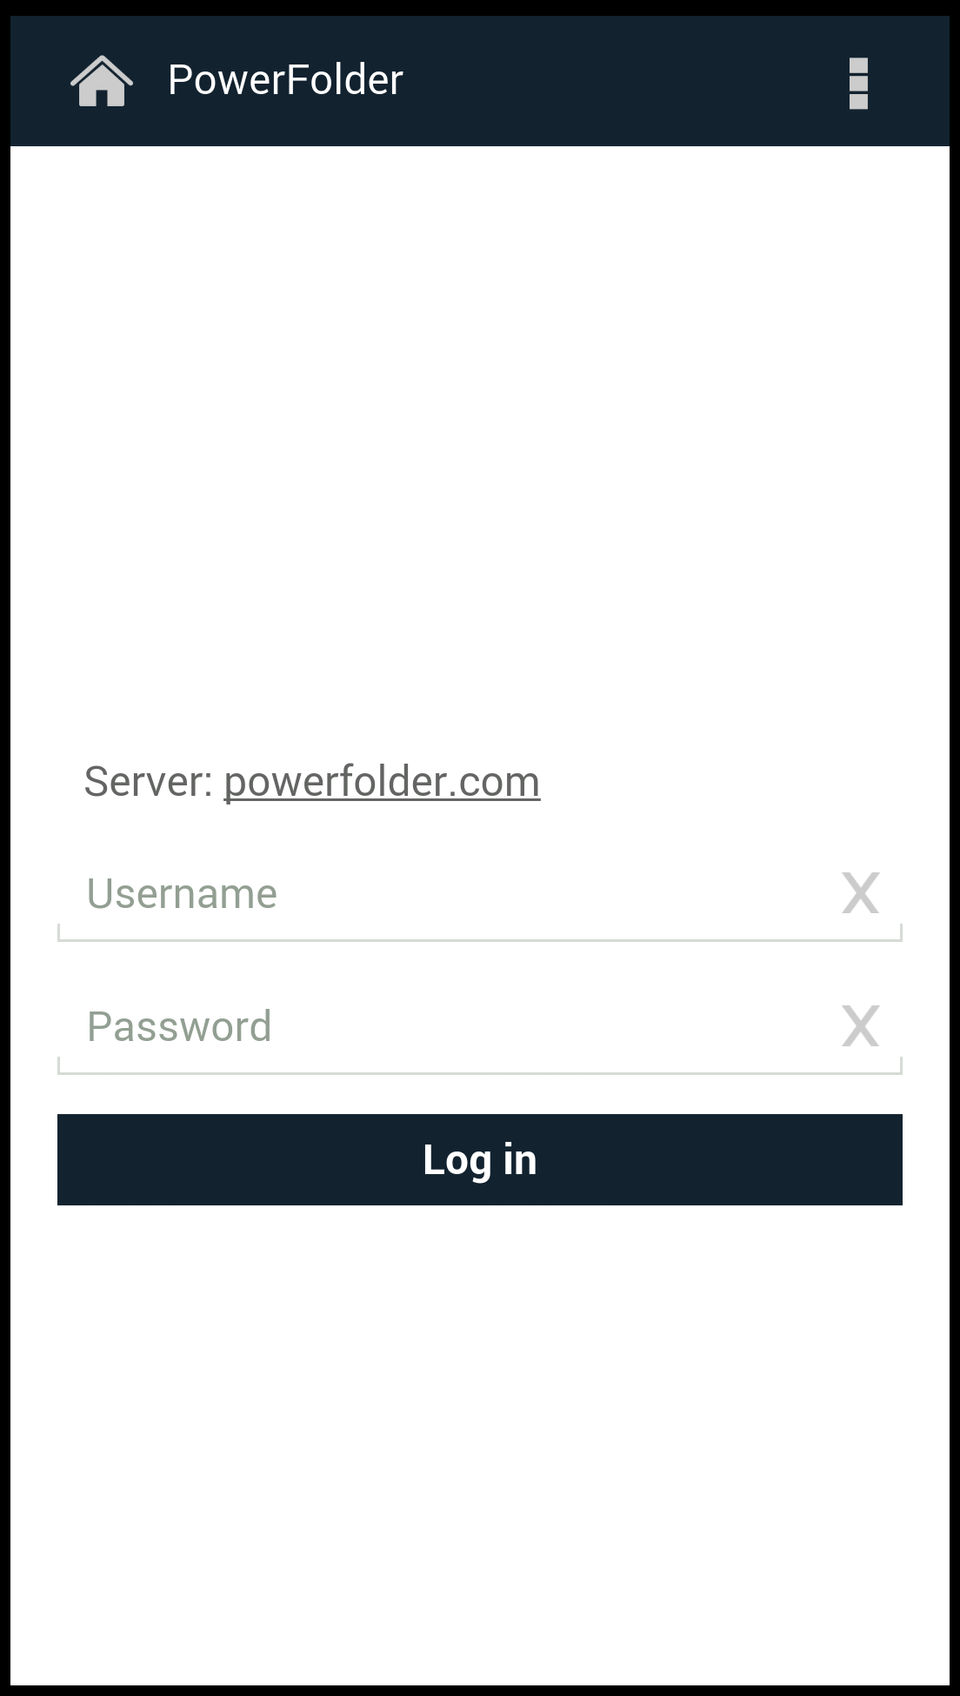The width and height of the screenshot is (960, 1696).
Task: Submit credentials with the Log in button
Action: click(x=480, y=1160)
